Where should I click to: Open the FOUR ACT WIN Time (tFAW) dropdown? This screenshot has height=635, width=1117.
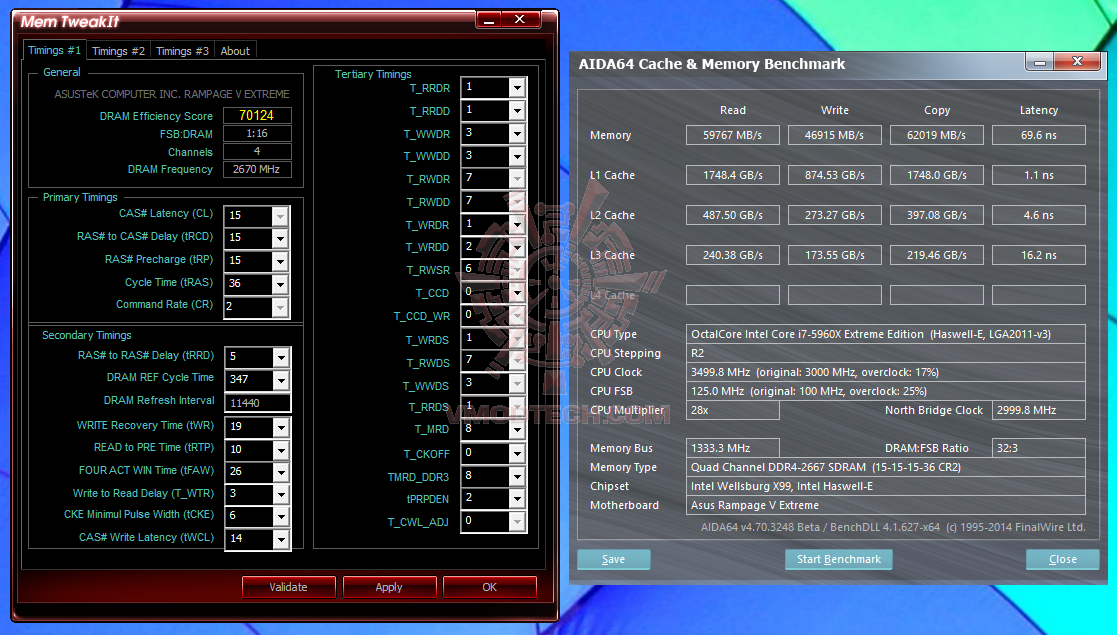[281, 472]
